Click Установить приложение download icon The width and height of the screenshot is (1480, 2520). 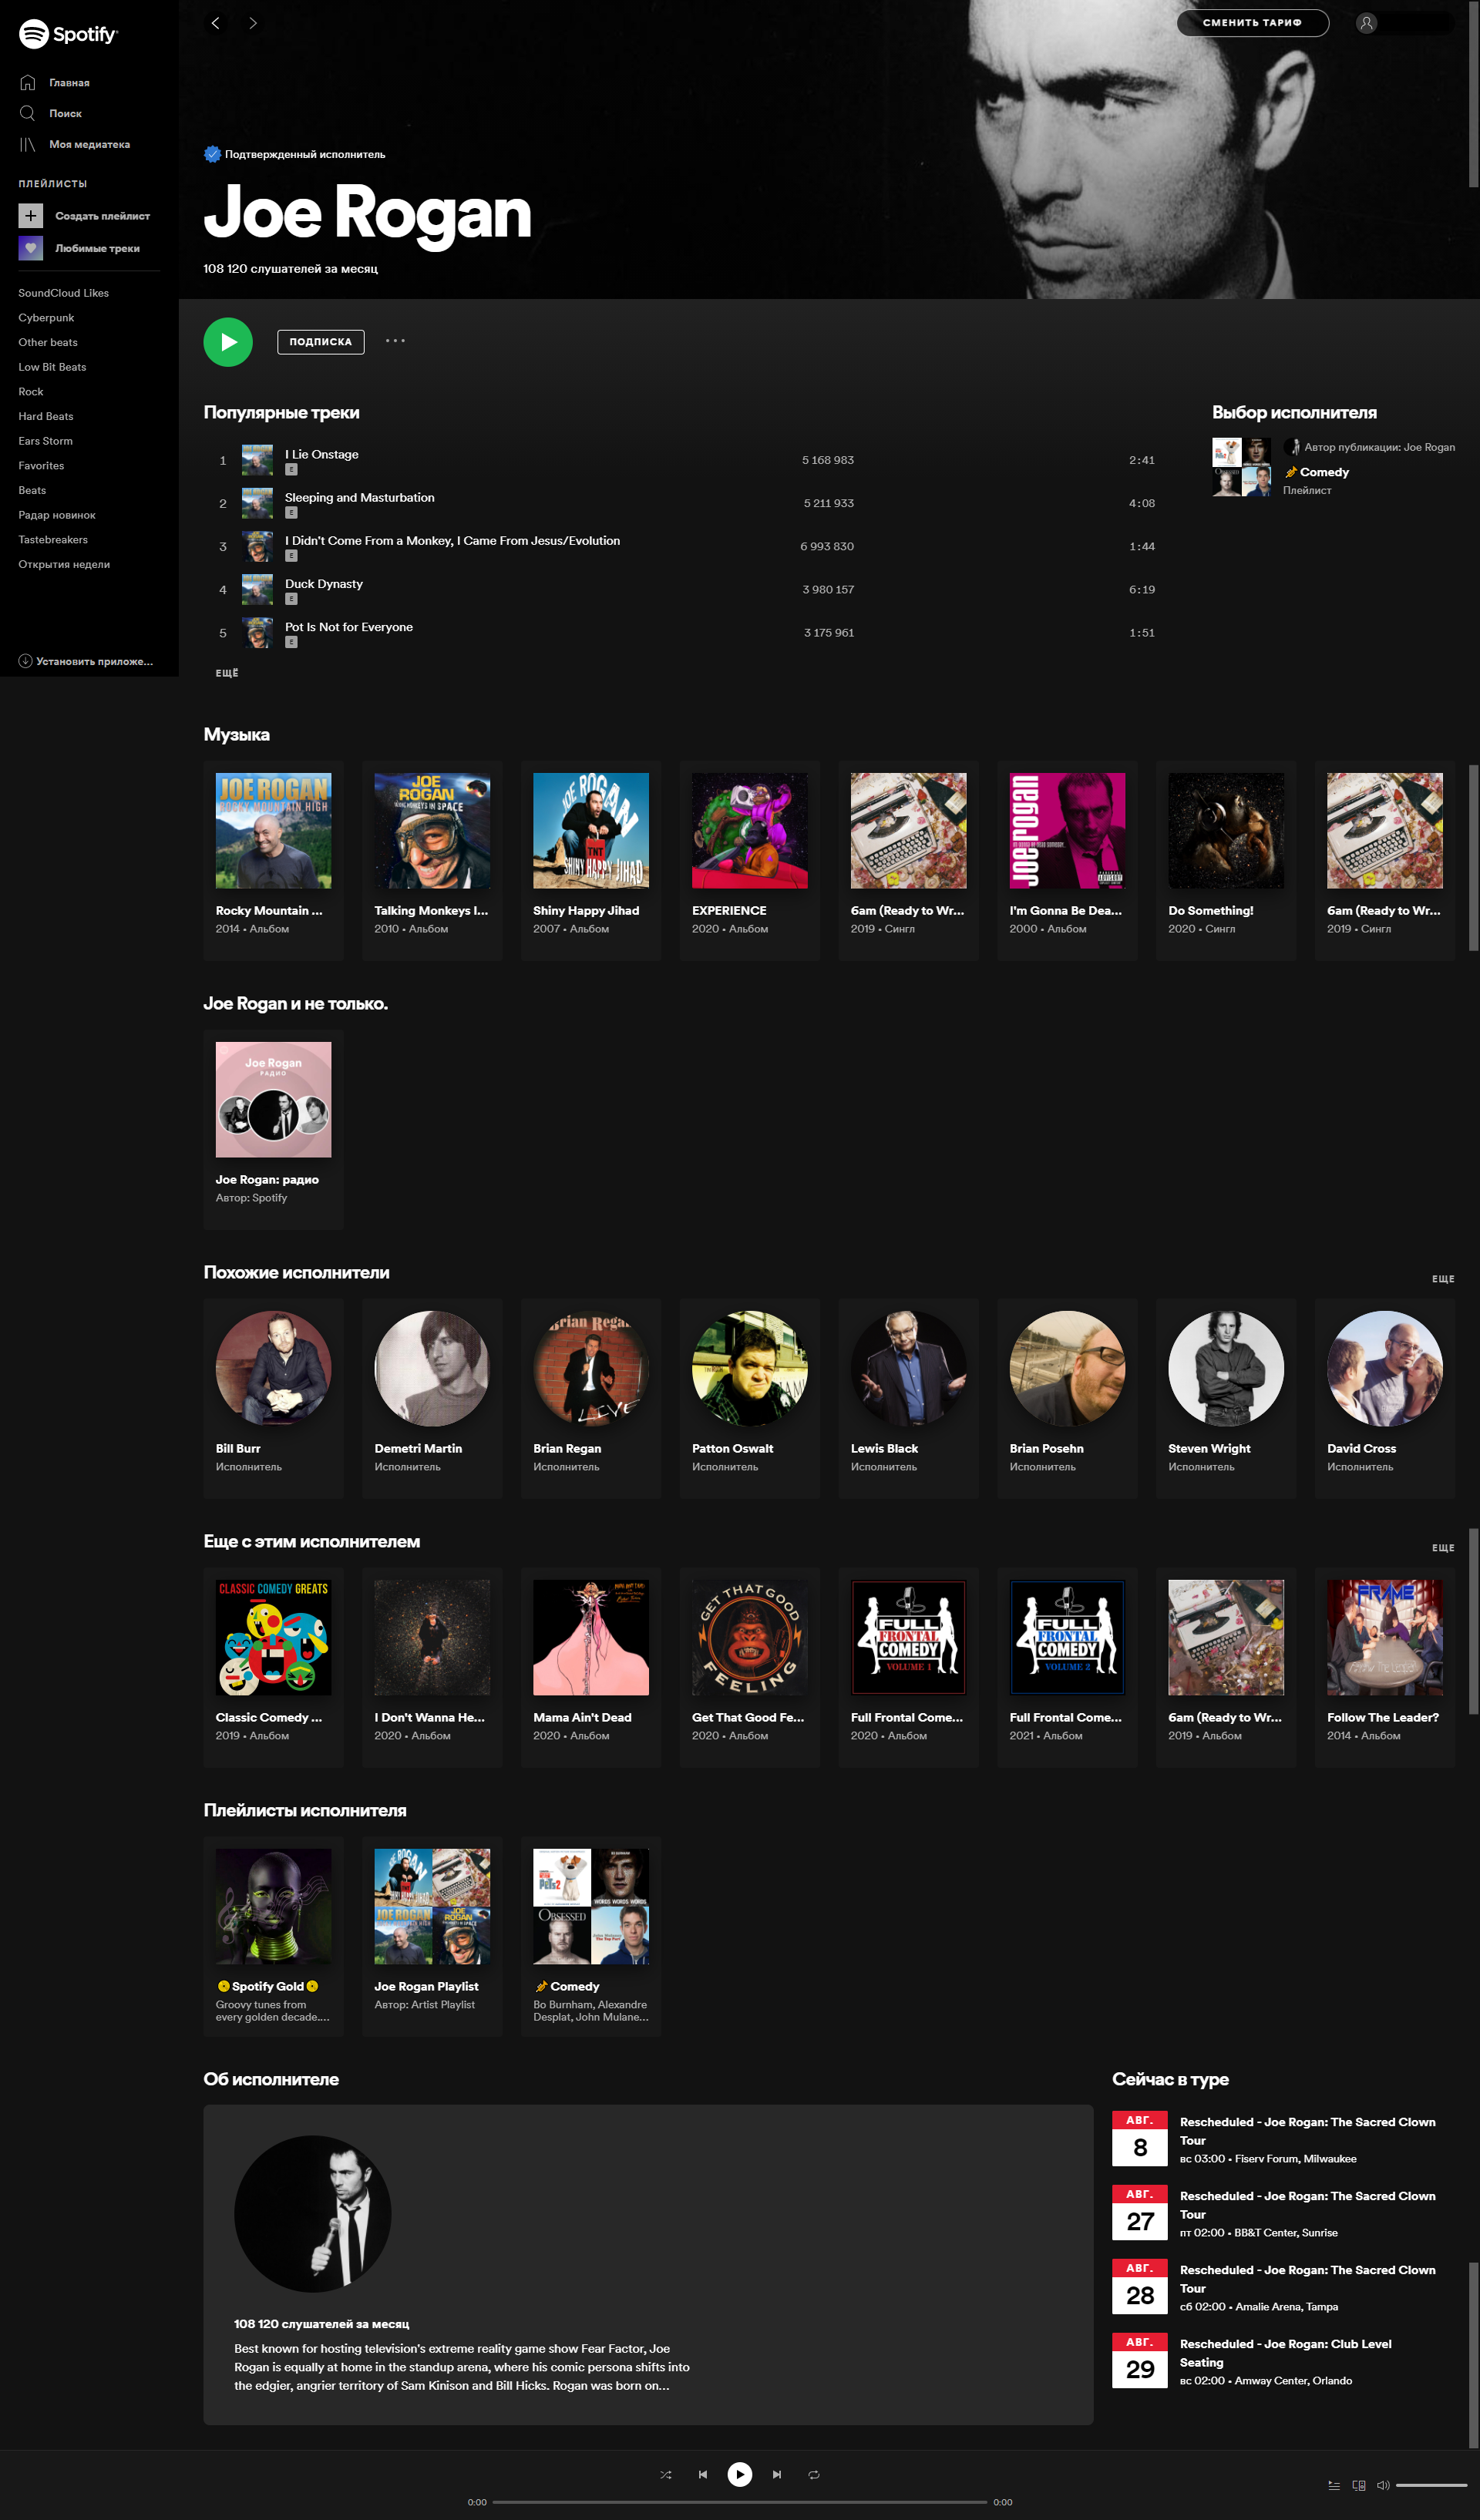click(25, 661)
